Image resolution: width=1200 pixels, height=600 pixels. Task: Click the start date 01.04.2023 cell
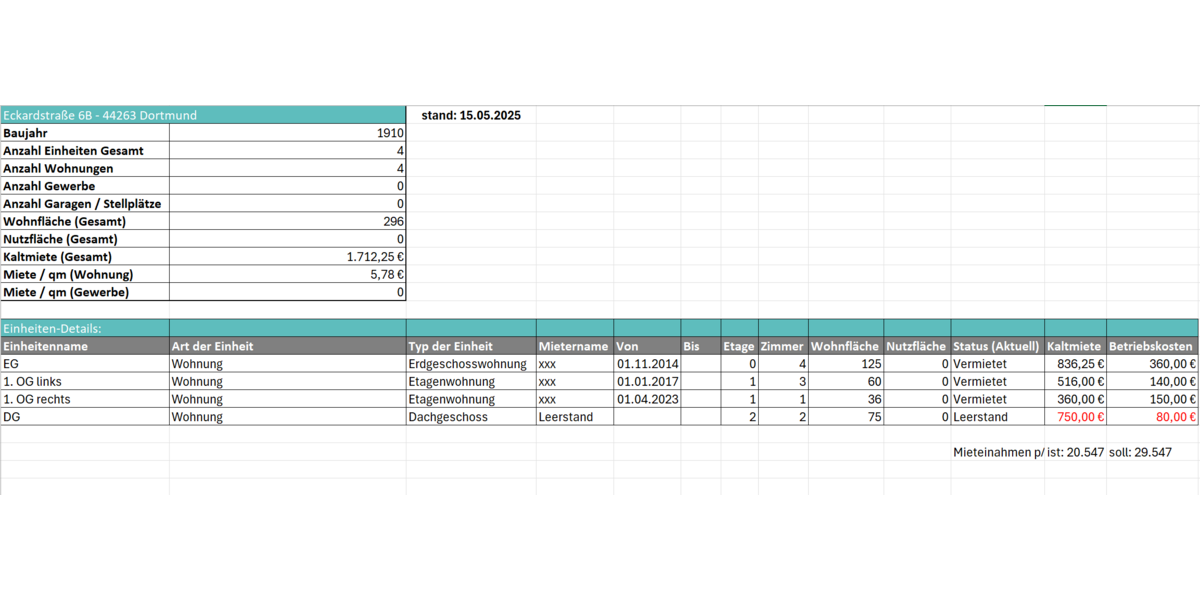point(647,399)
